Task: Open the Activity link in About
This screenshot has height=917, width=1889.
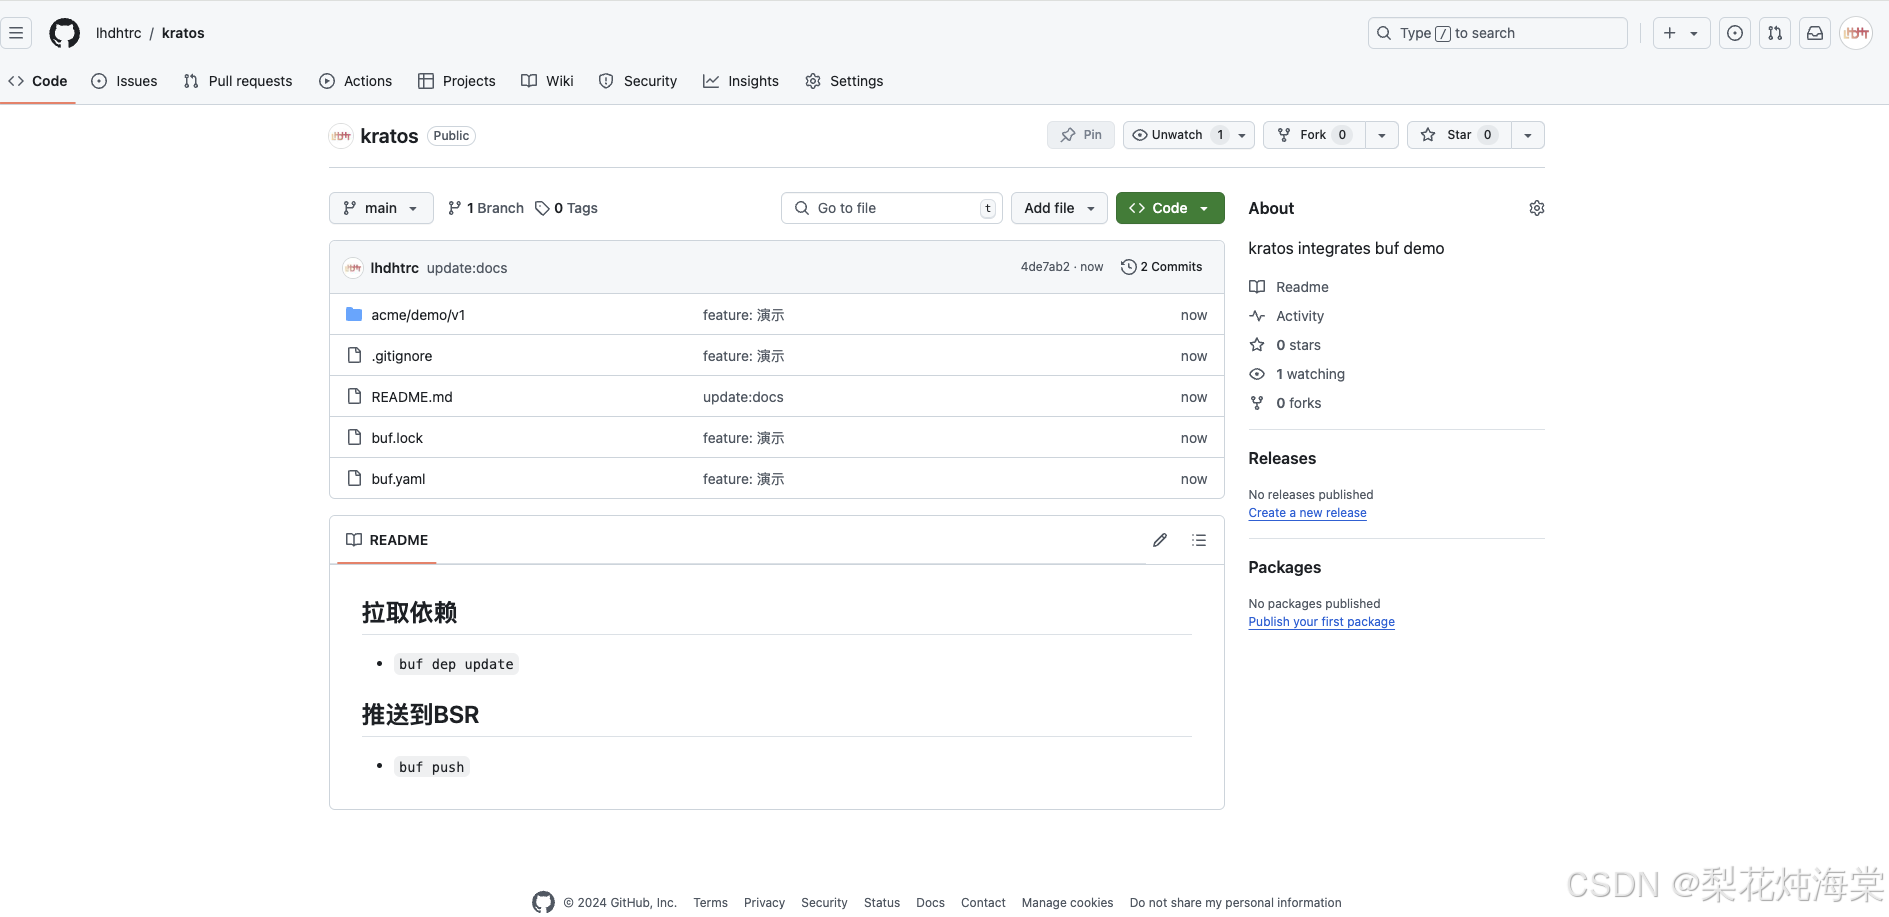Action: tap(1287, 316)
